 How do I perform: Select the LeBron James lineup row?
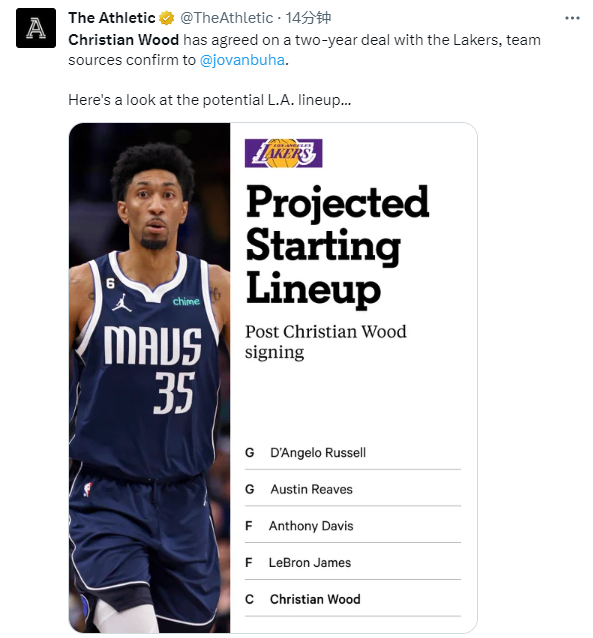click(352, 562)
